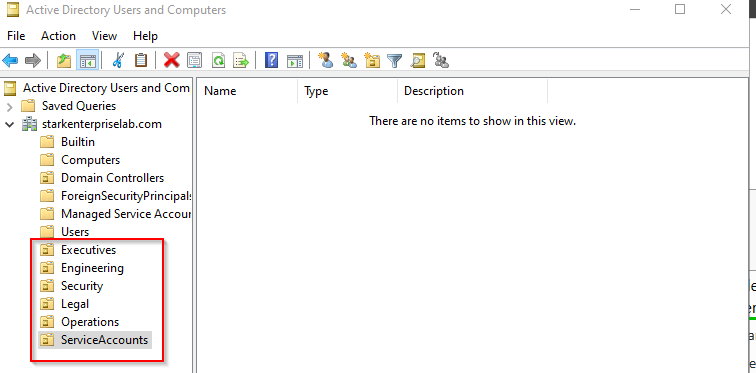This screenshot has height=373, width=756.
Task: Select the Executives OU
Action: pyautogui.click(x=88, y=250)
